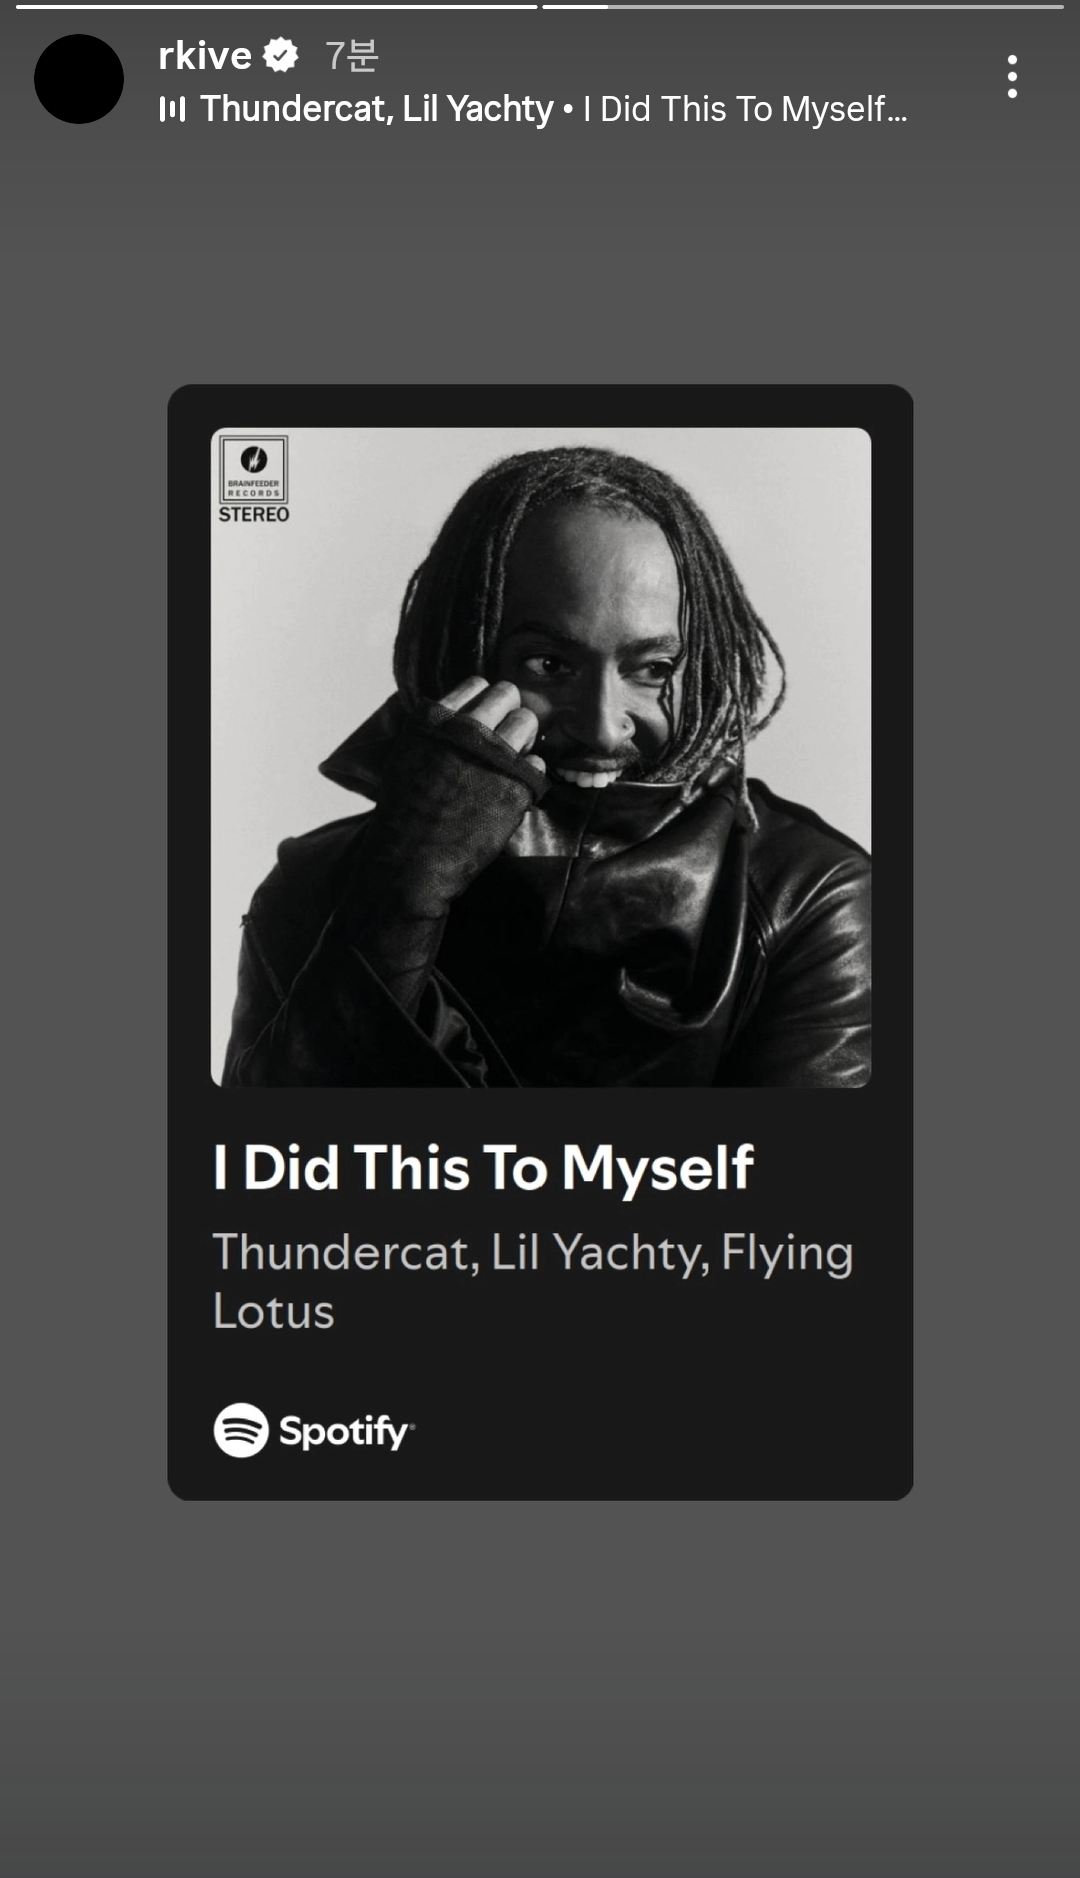Tap the Spotify wordmark text

coord(344,1431)
